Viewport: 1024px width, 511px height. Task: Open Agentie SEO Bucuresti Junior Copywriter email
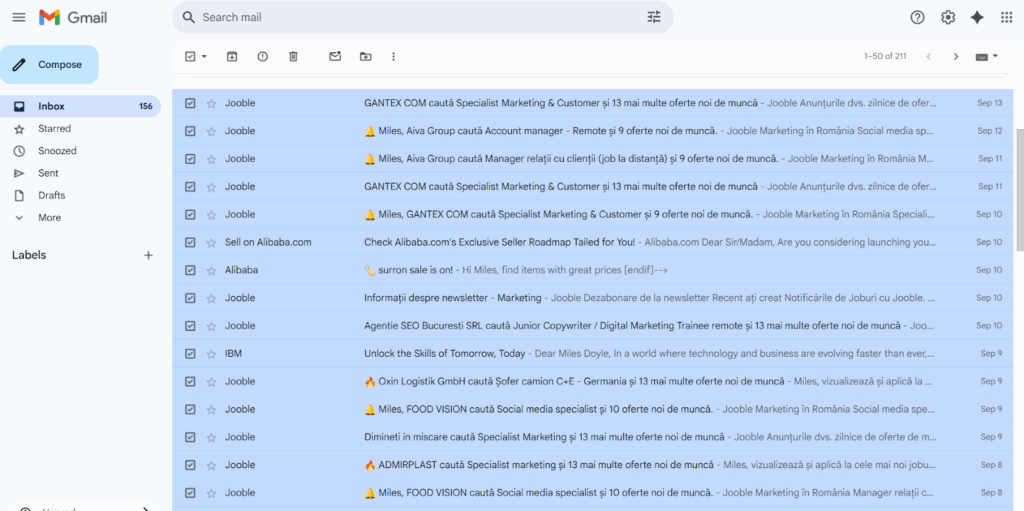593,326
